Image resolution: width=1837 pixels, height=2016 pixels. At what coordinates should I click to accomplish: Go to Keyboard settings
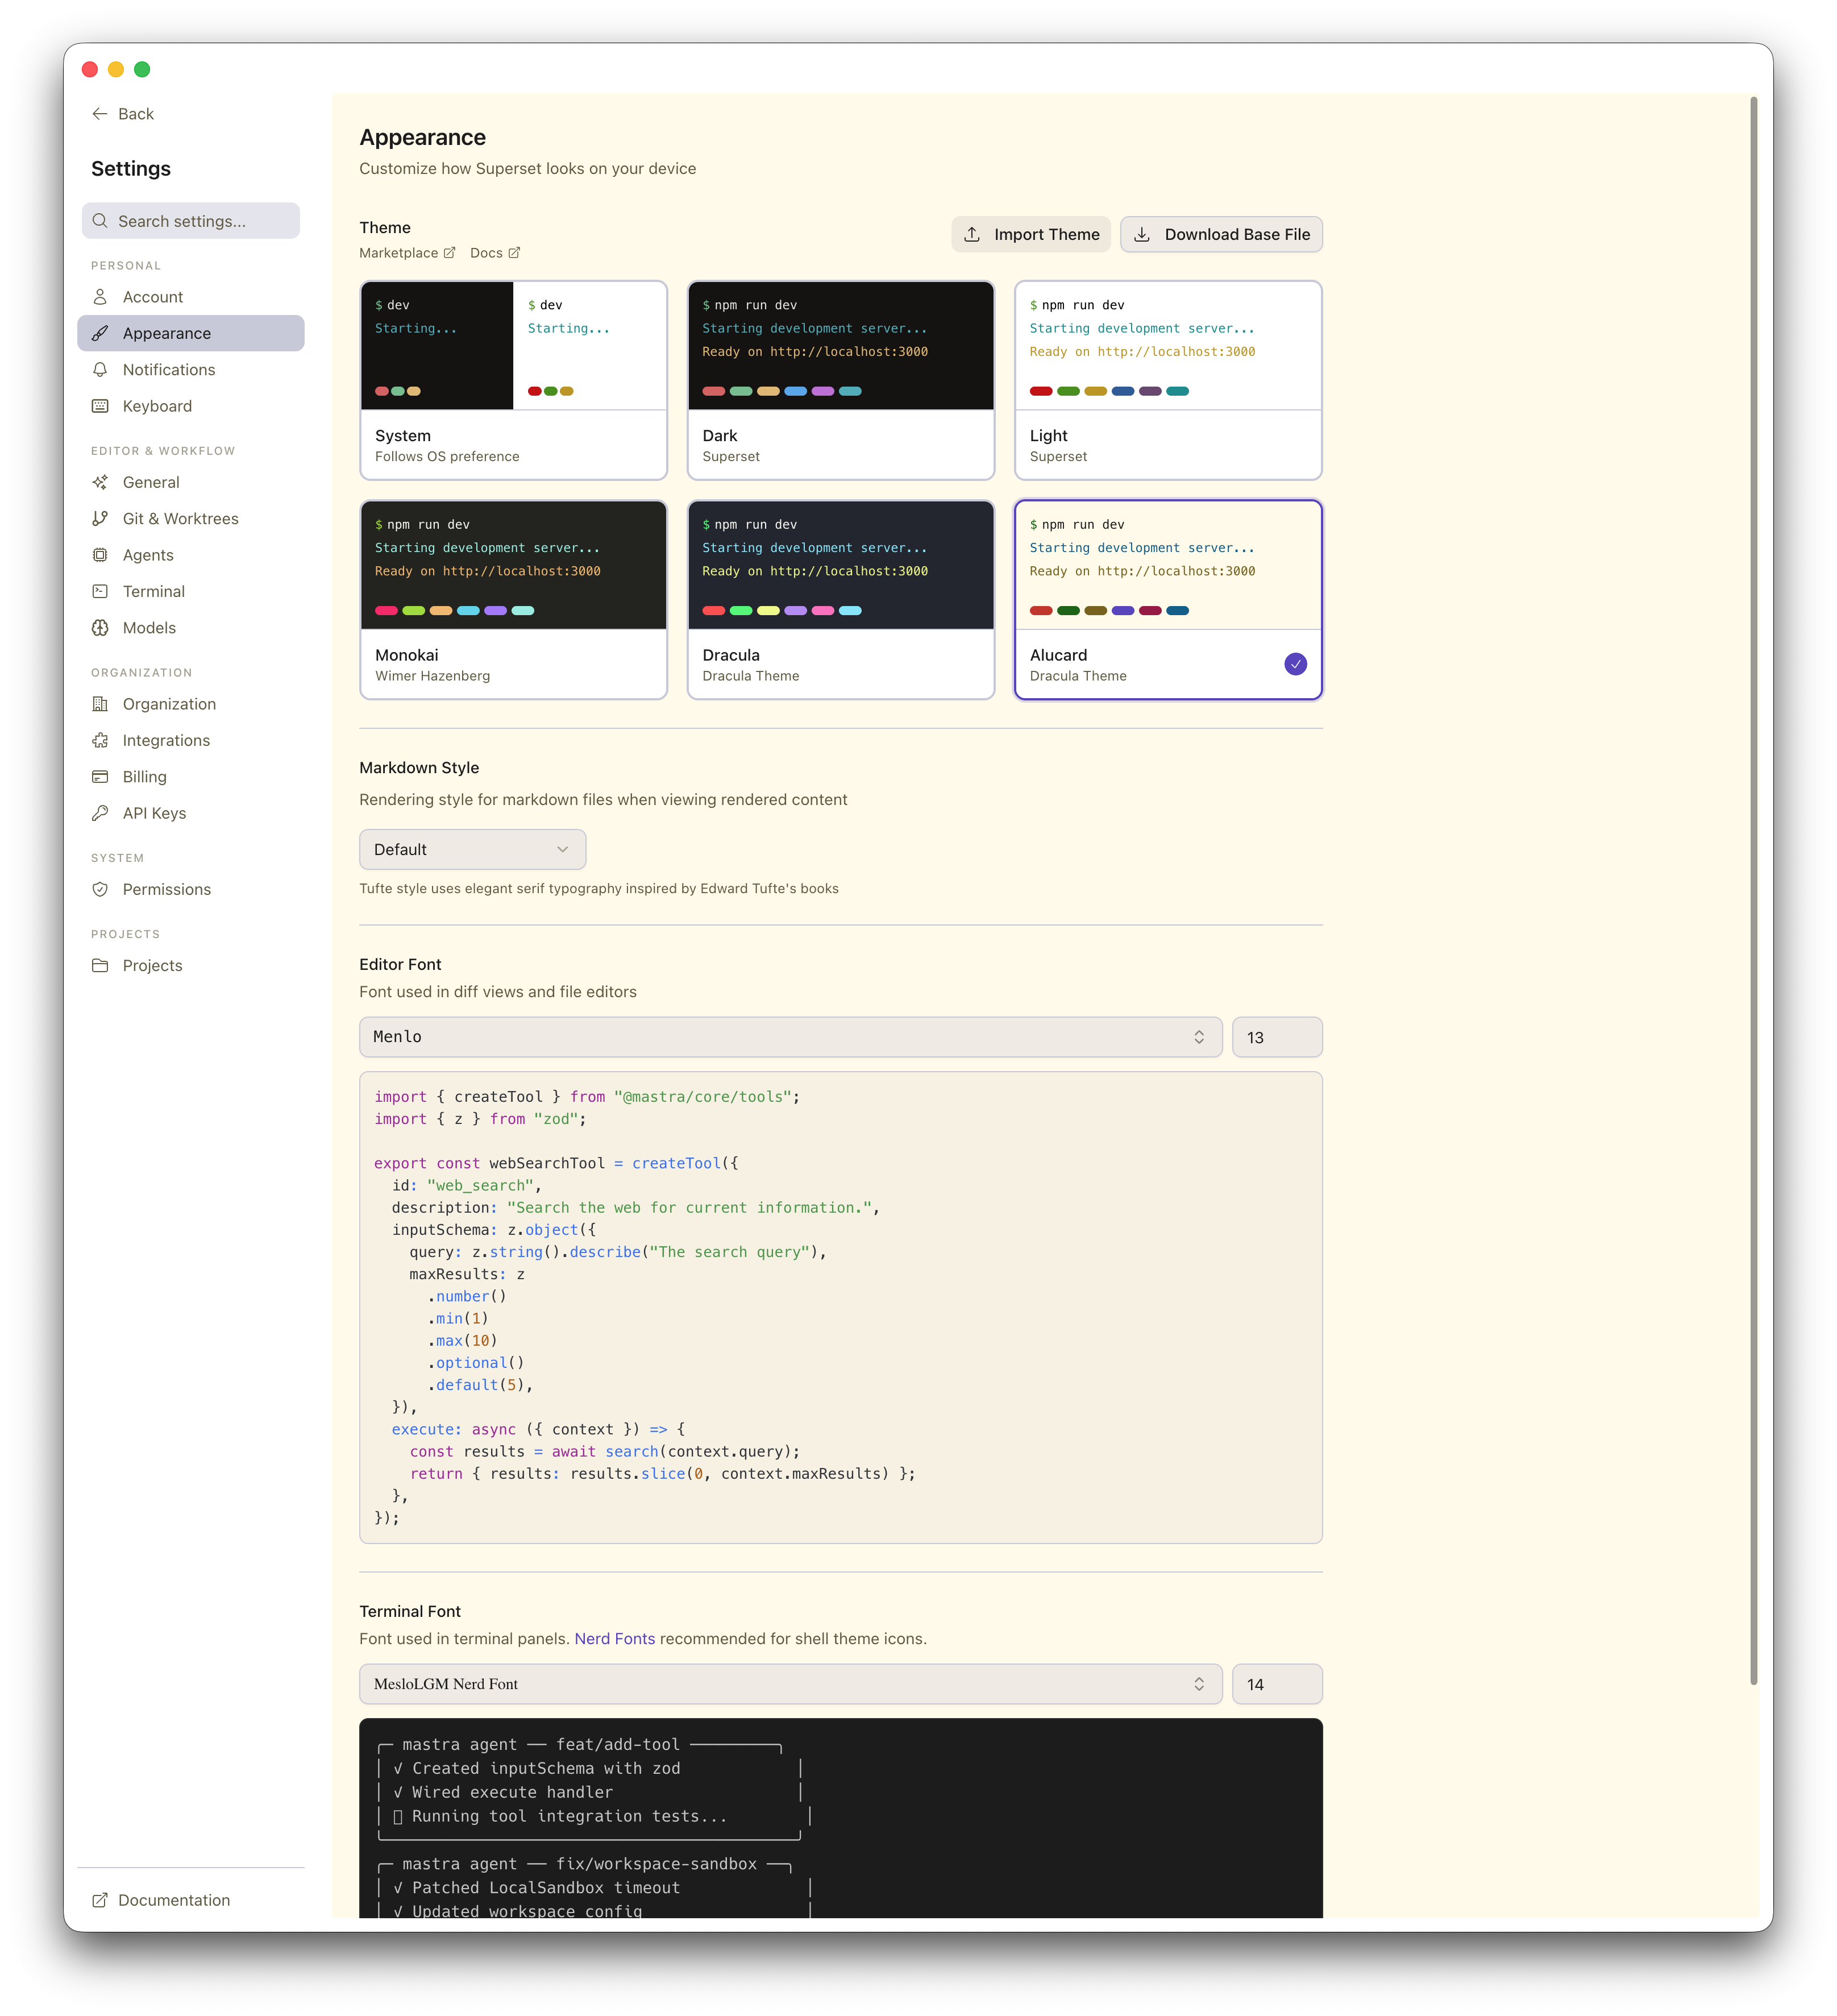tap(190, 406)
